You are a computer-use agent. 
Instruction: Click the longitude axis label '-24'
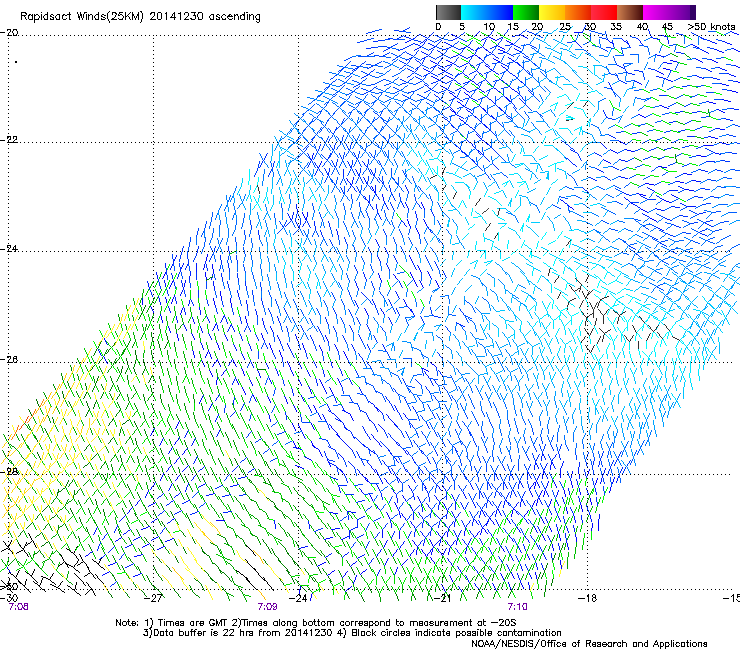[298, 598]
